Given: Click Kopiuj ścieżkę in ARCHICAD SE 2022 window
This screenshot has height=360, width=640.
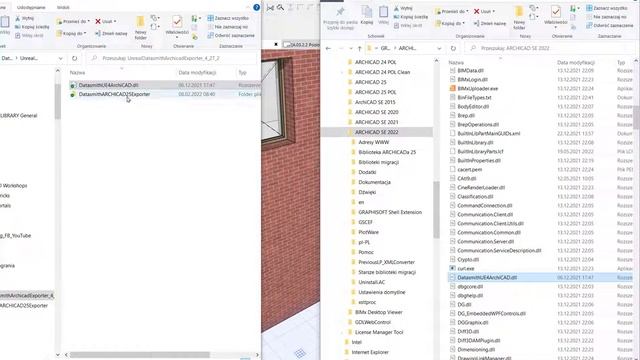Looking at the screenshot, I should click(411, 17).
